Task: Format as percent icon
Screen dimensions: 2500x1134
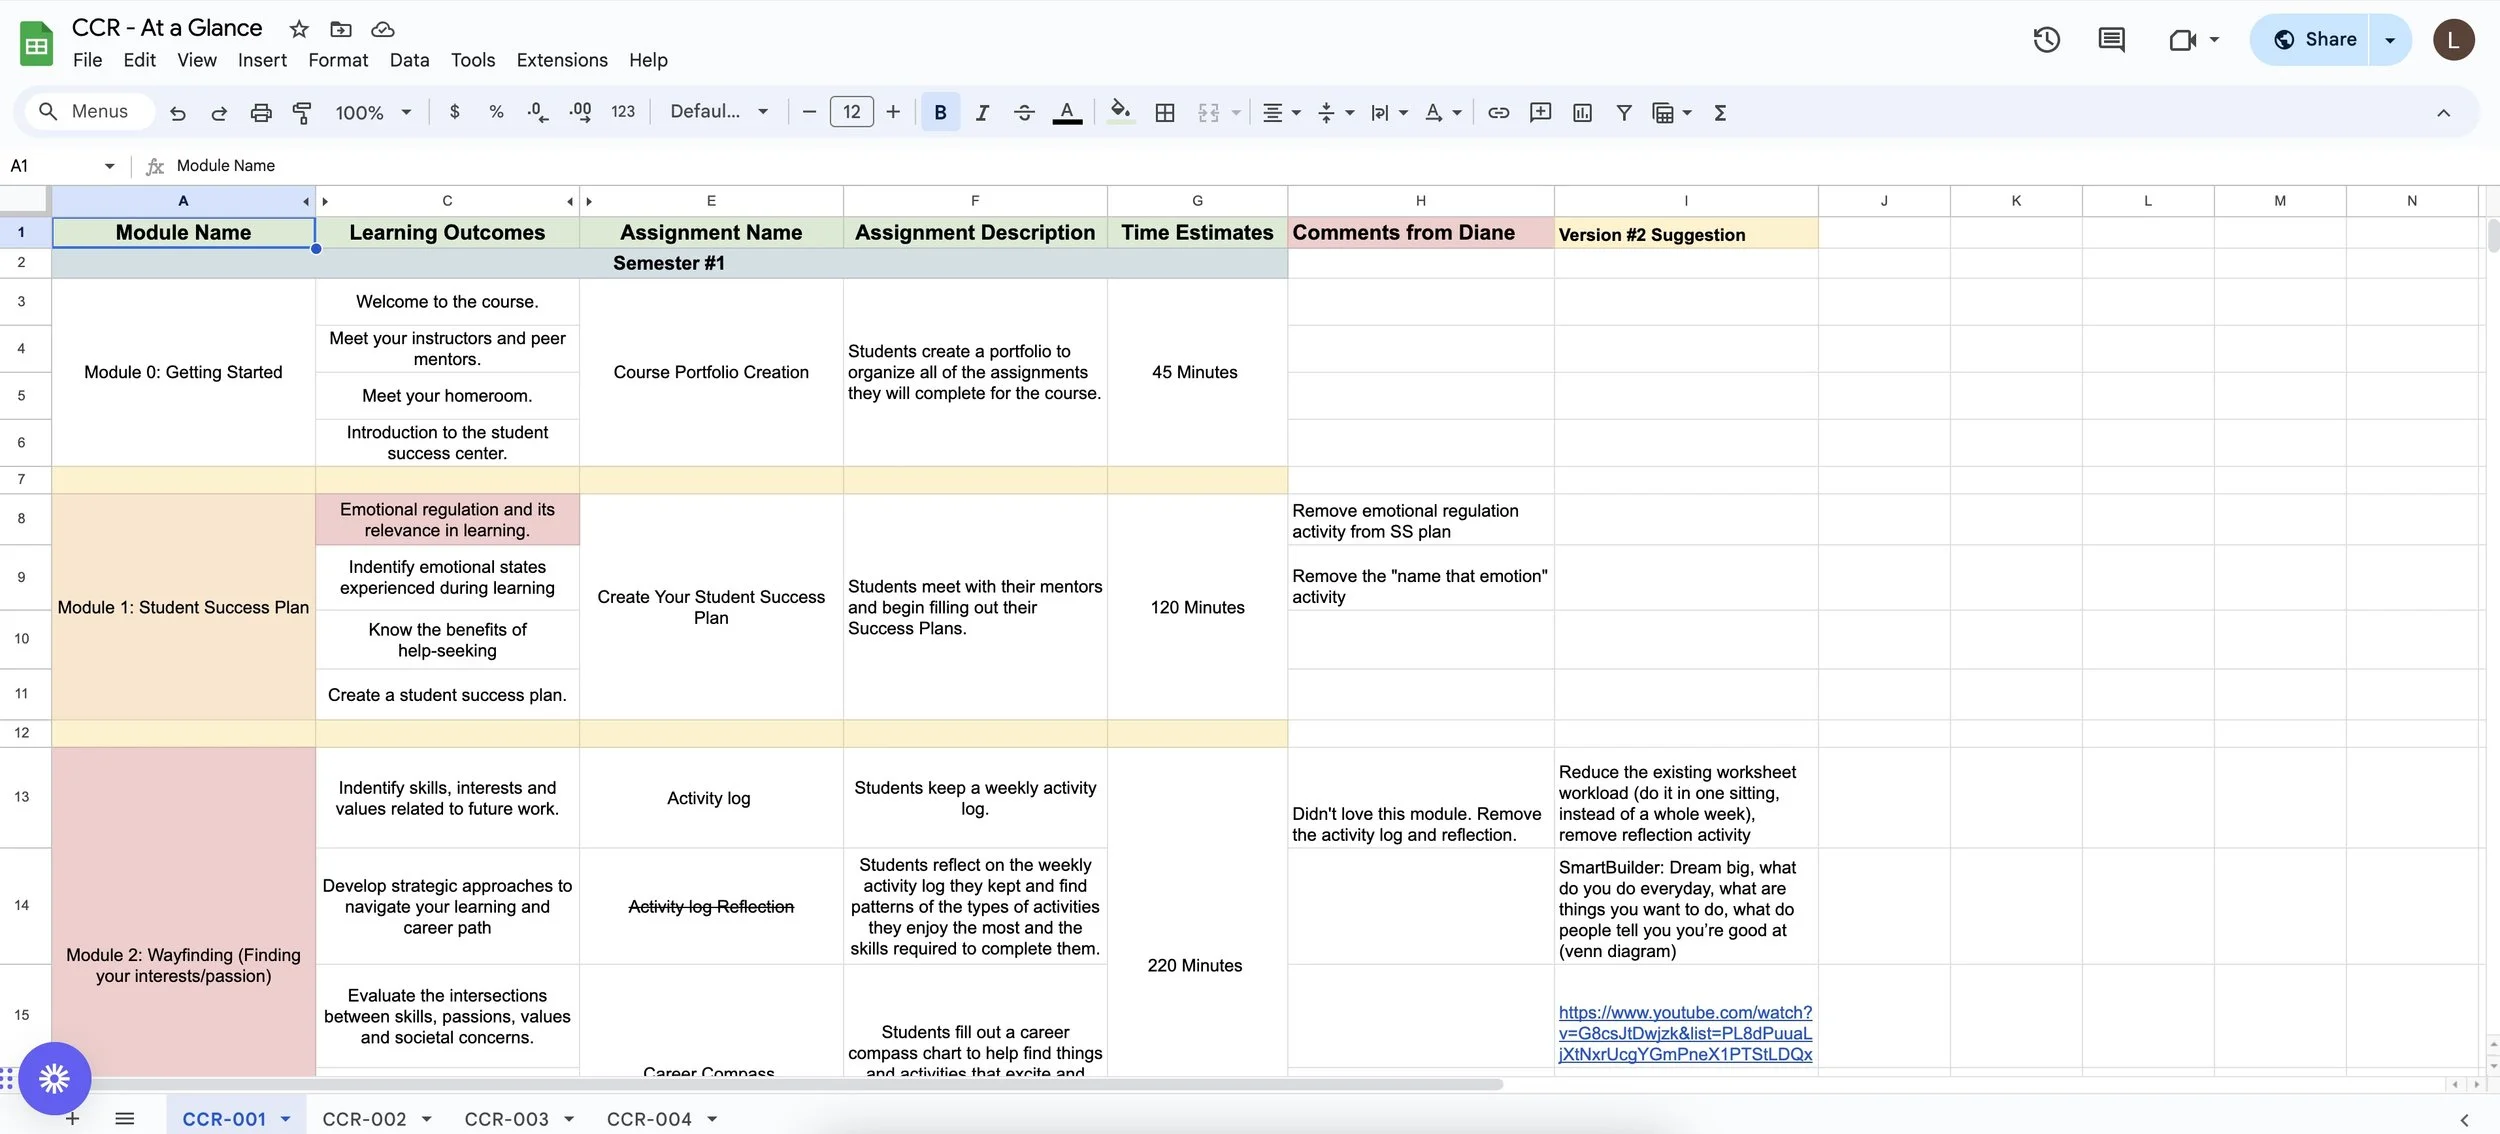Action: [x=496, y=112]
